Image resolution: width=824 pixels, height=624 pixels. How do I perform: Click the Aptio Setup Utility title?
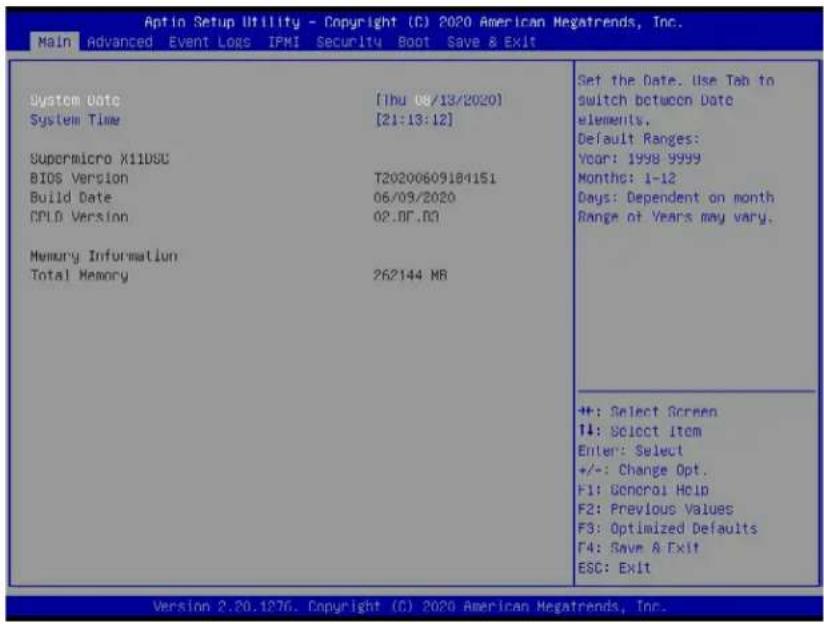(x=413, y=23)
